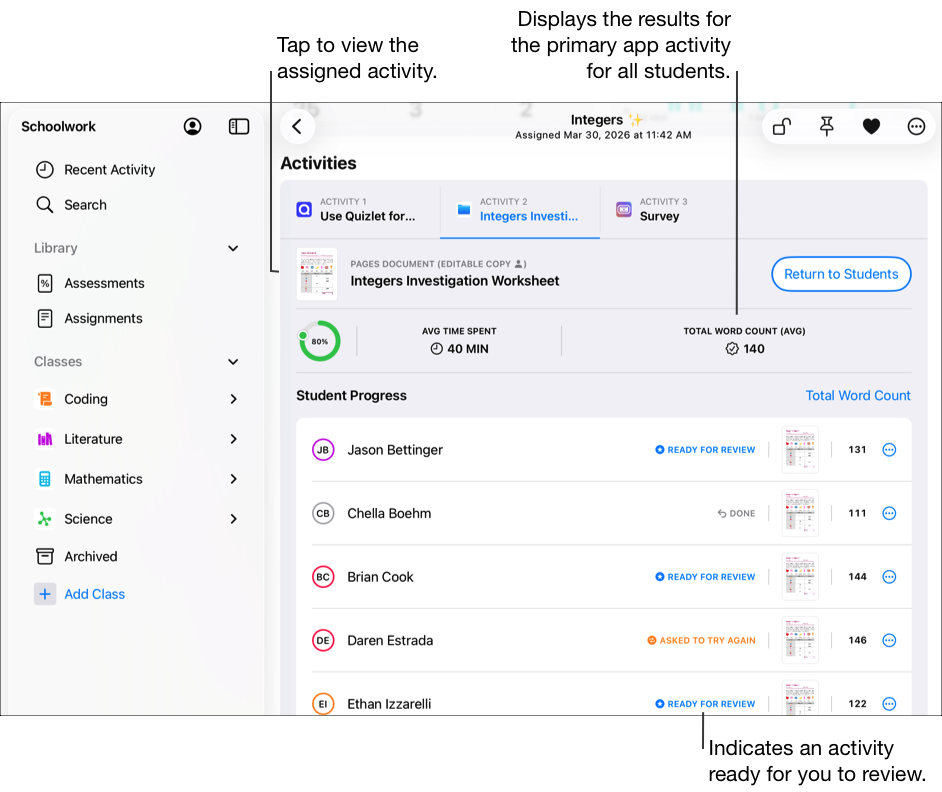Open Chella Boehm's worksheet thumbnail

point(800,513)
